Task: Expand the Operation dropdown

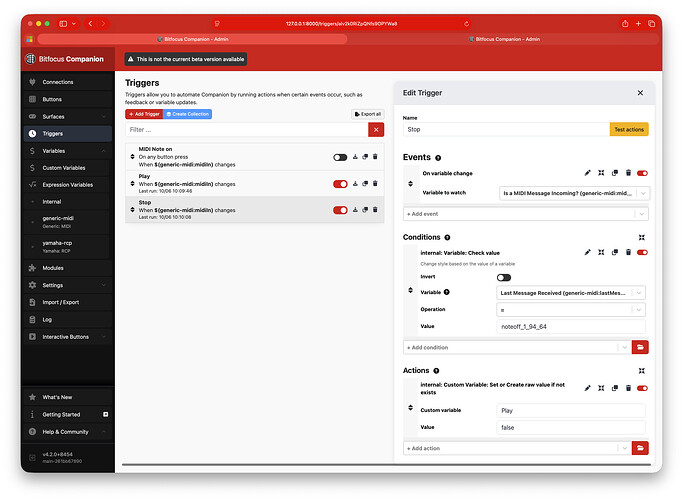Action: click(574, 309)
